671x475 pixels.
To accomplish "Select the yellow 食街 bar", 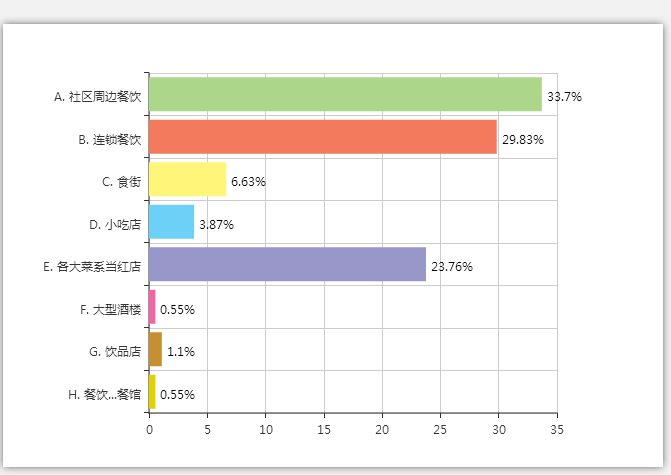I will click(188, 180).
